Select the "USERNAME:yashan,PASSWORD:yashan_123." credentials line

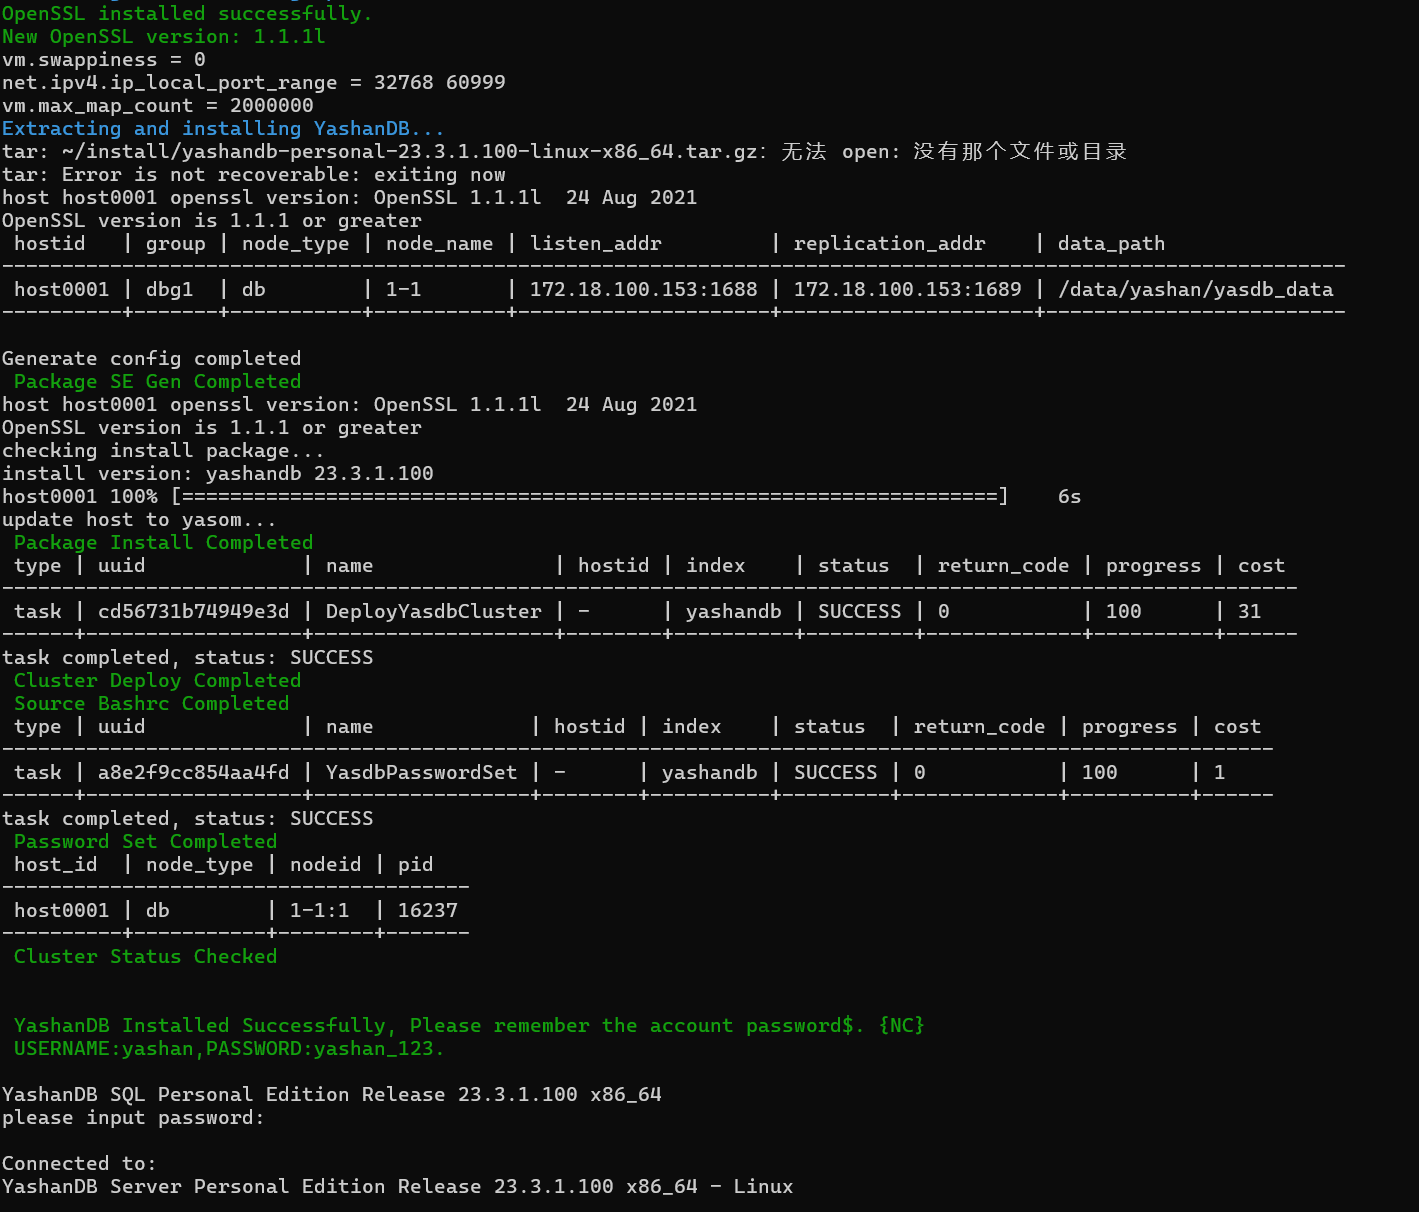(230, 1049)
